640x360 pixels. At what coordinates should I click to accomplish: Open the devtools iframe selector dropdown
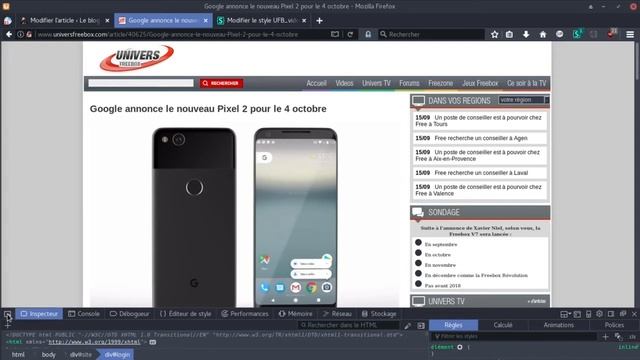tap(565, 314)
